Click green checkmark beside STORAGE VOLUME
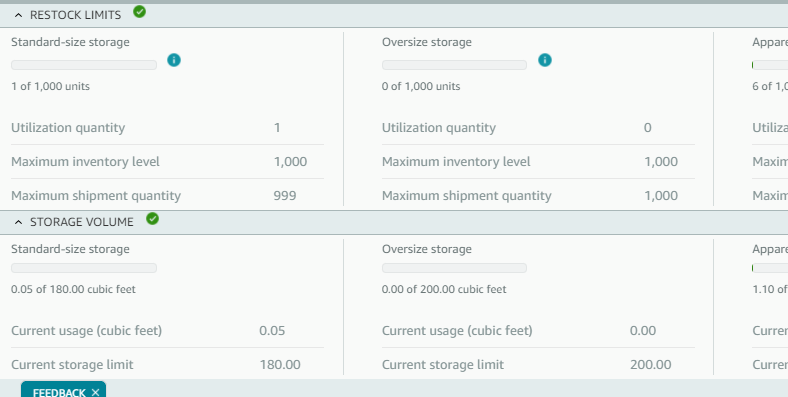Screen dimensions: 788x397 [x=152, y=219]
